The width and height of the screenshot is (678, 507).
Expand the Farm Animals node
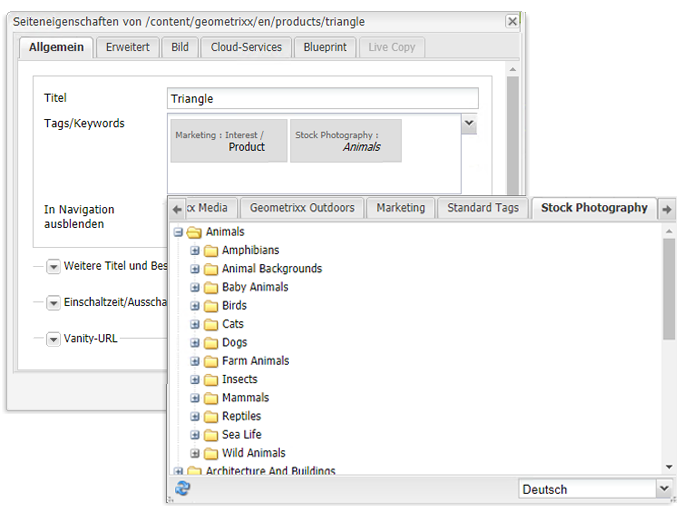(195, 361)
